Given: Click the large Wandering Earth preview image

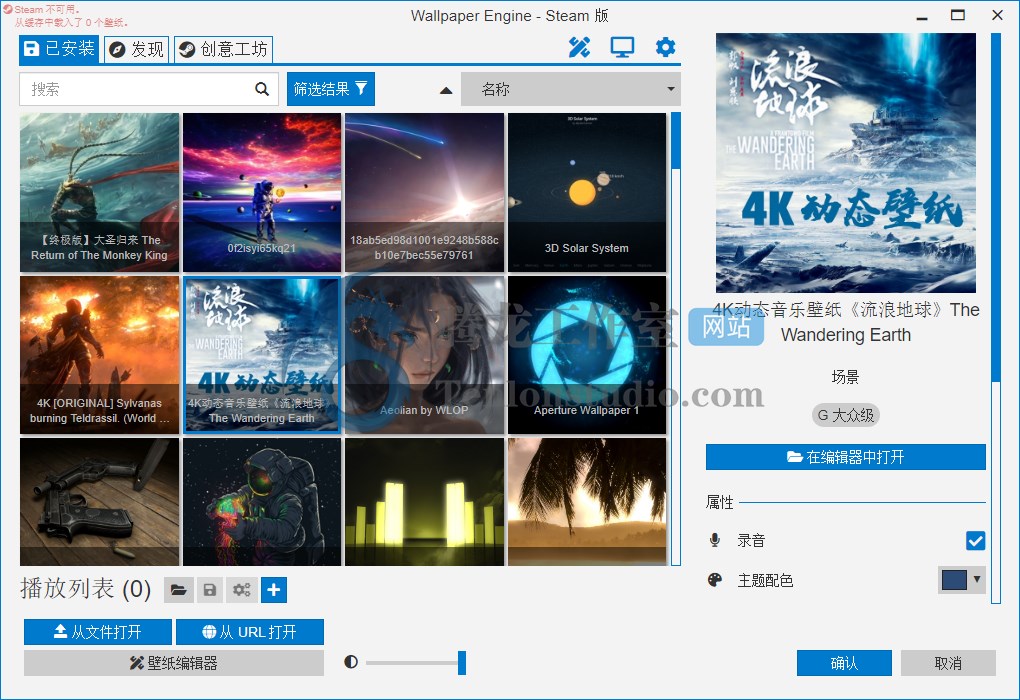Looking at the screenshot, I should click(846, 163).
